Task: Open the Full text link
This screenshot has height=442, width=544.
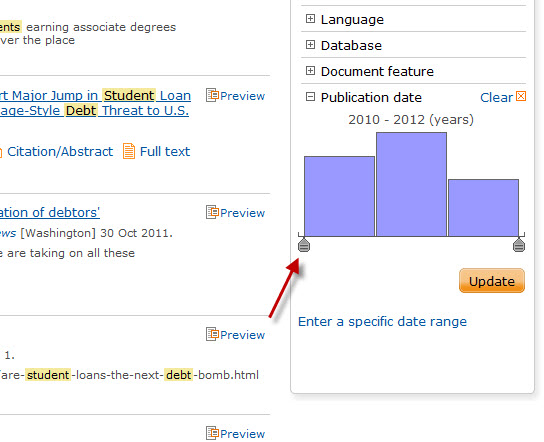Action: (x=165, y=152)
